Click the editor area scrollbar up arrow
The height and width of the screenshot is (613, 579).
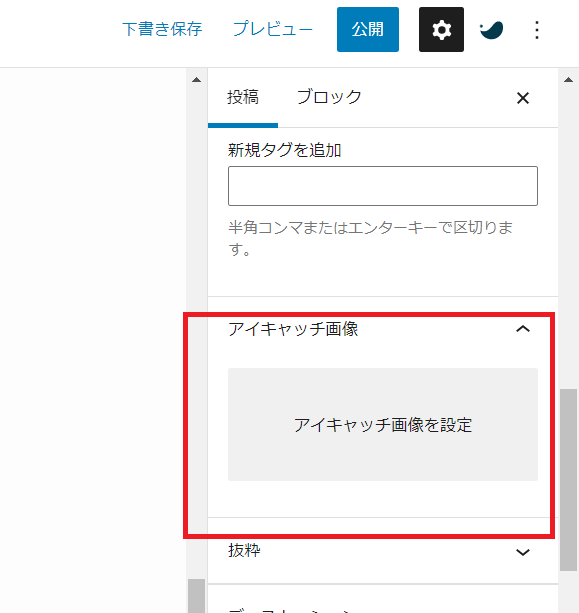point(197,80)
